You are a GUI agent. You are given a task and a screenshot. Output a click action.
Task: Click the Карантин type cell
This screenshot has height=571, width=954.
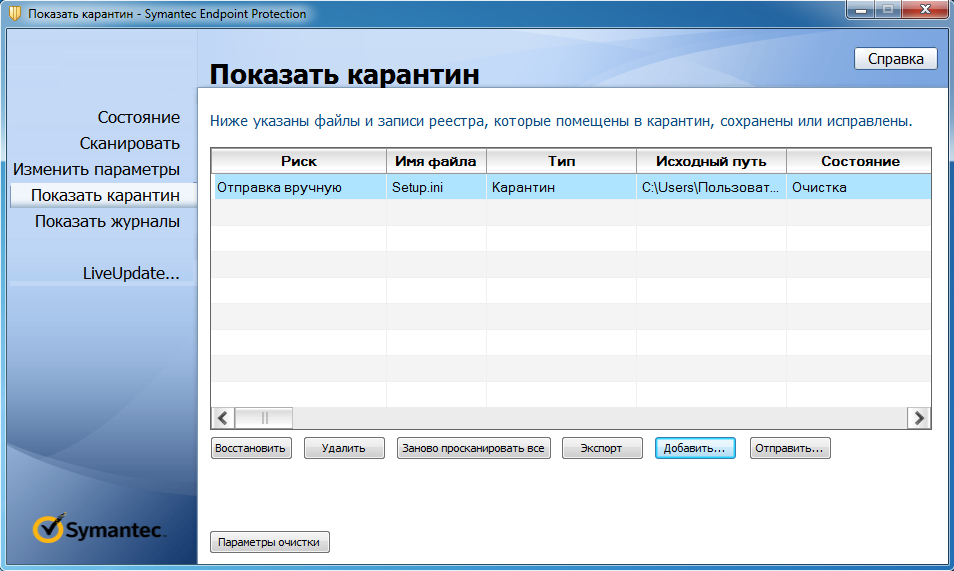562,187
